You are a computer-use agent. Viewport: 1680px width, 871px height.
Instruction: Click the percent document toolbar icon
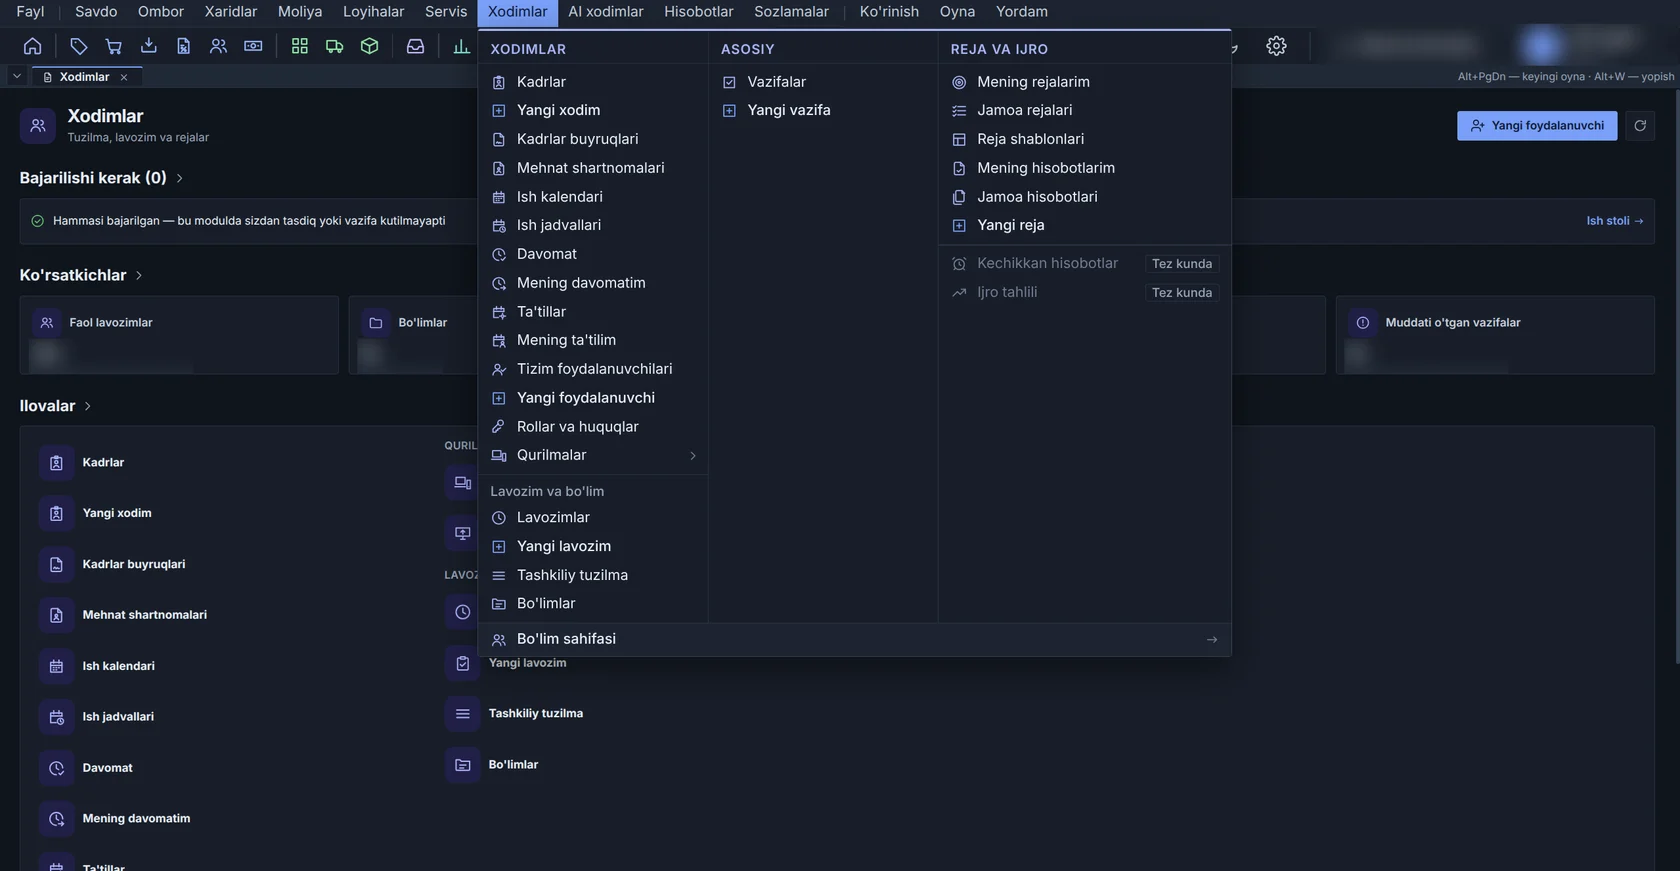[183, 46]
